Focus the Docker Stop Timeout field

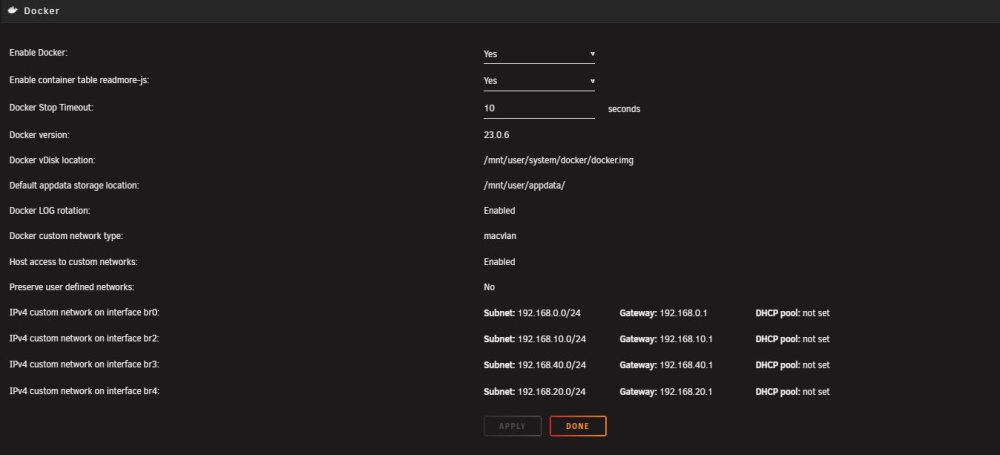click(539, 108)
